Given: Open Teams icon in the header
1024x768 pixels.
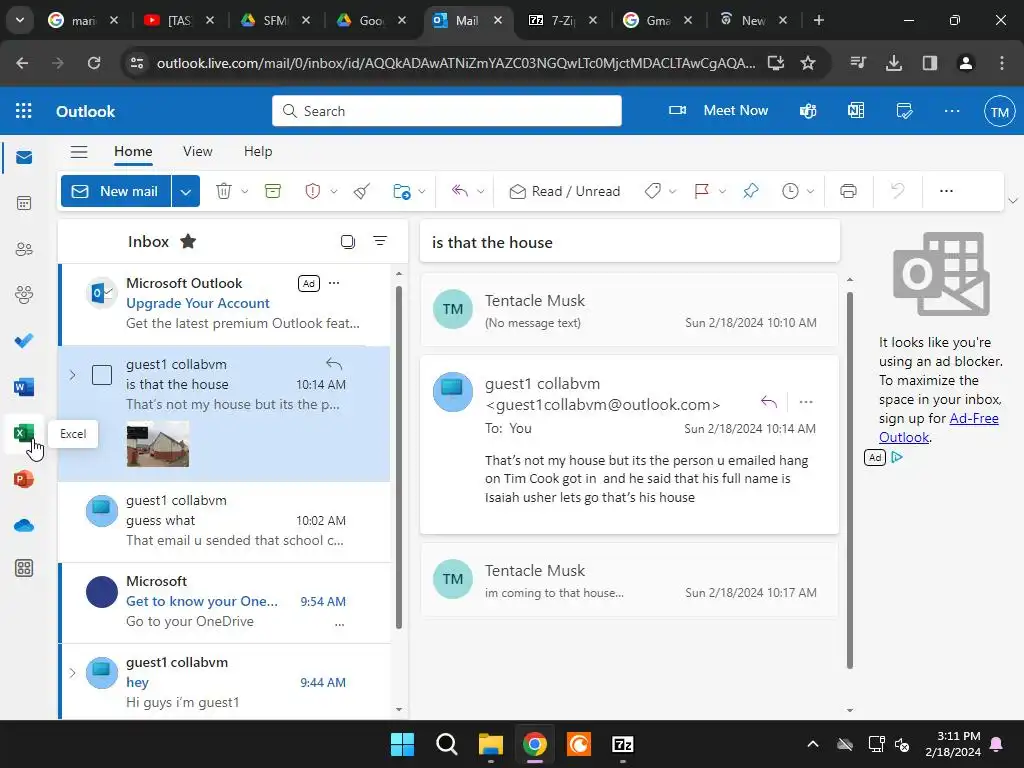Looking at the screenshot, I should [808, 110].
